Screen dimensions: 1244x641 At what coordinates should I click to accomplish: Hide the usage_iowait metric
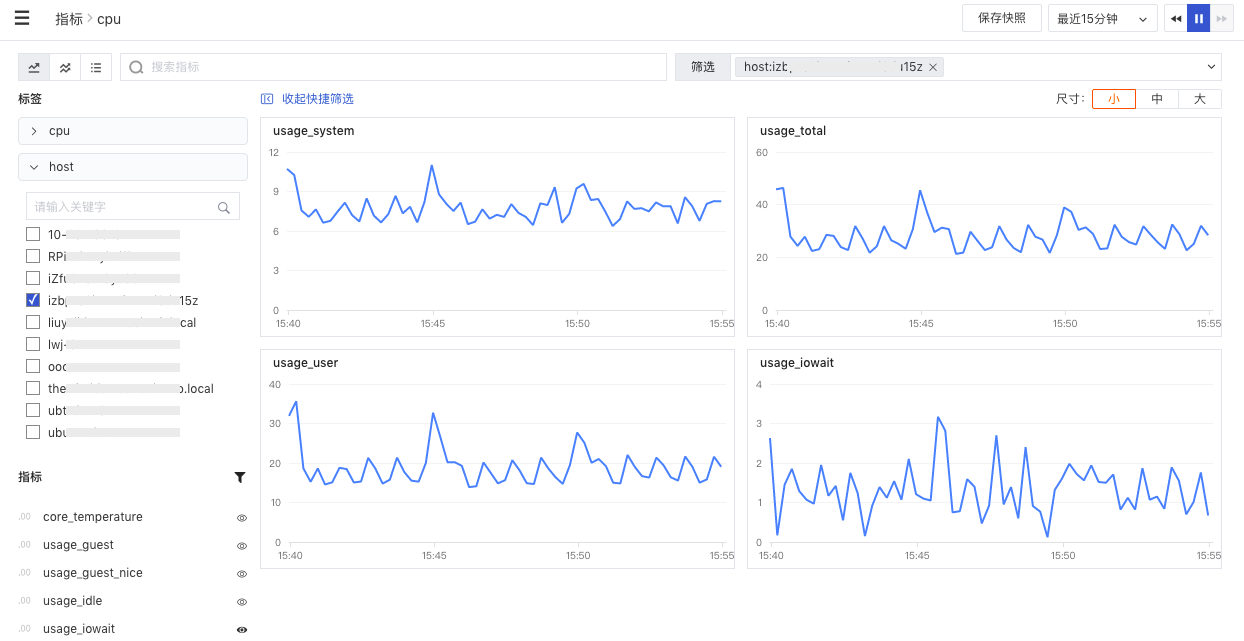pos(241,630)
